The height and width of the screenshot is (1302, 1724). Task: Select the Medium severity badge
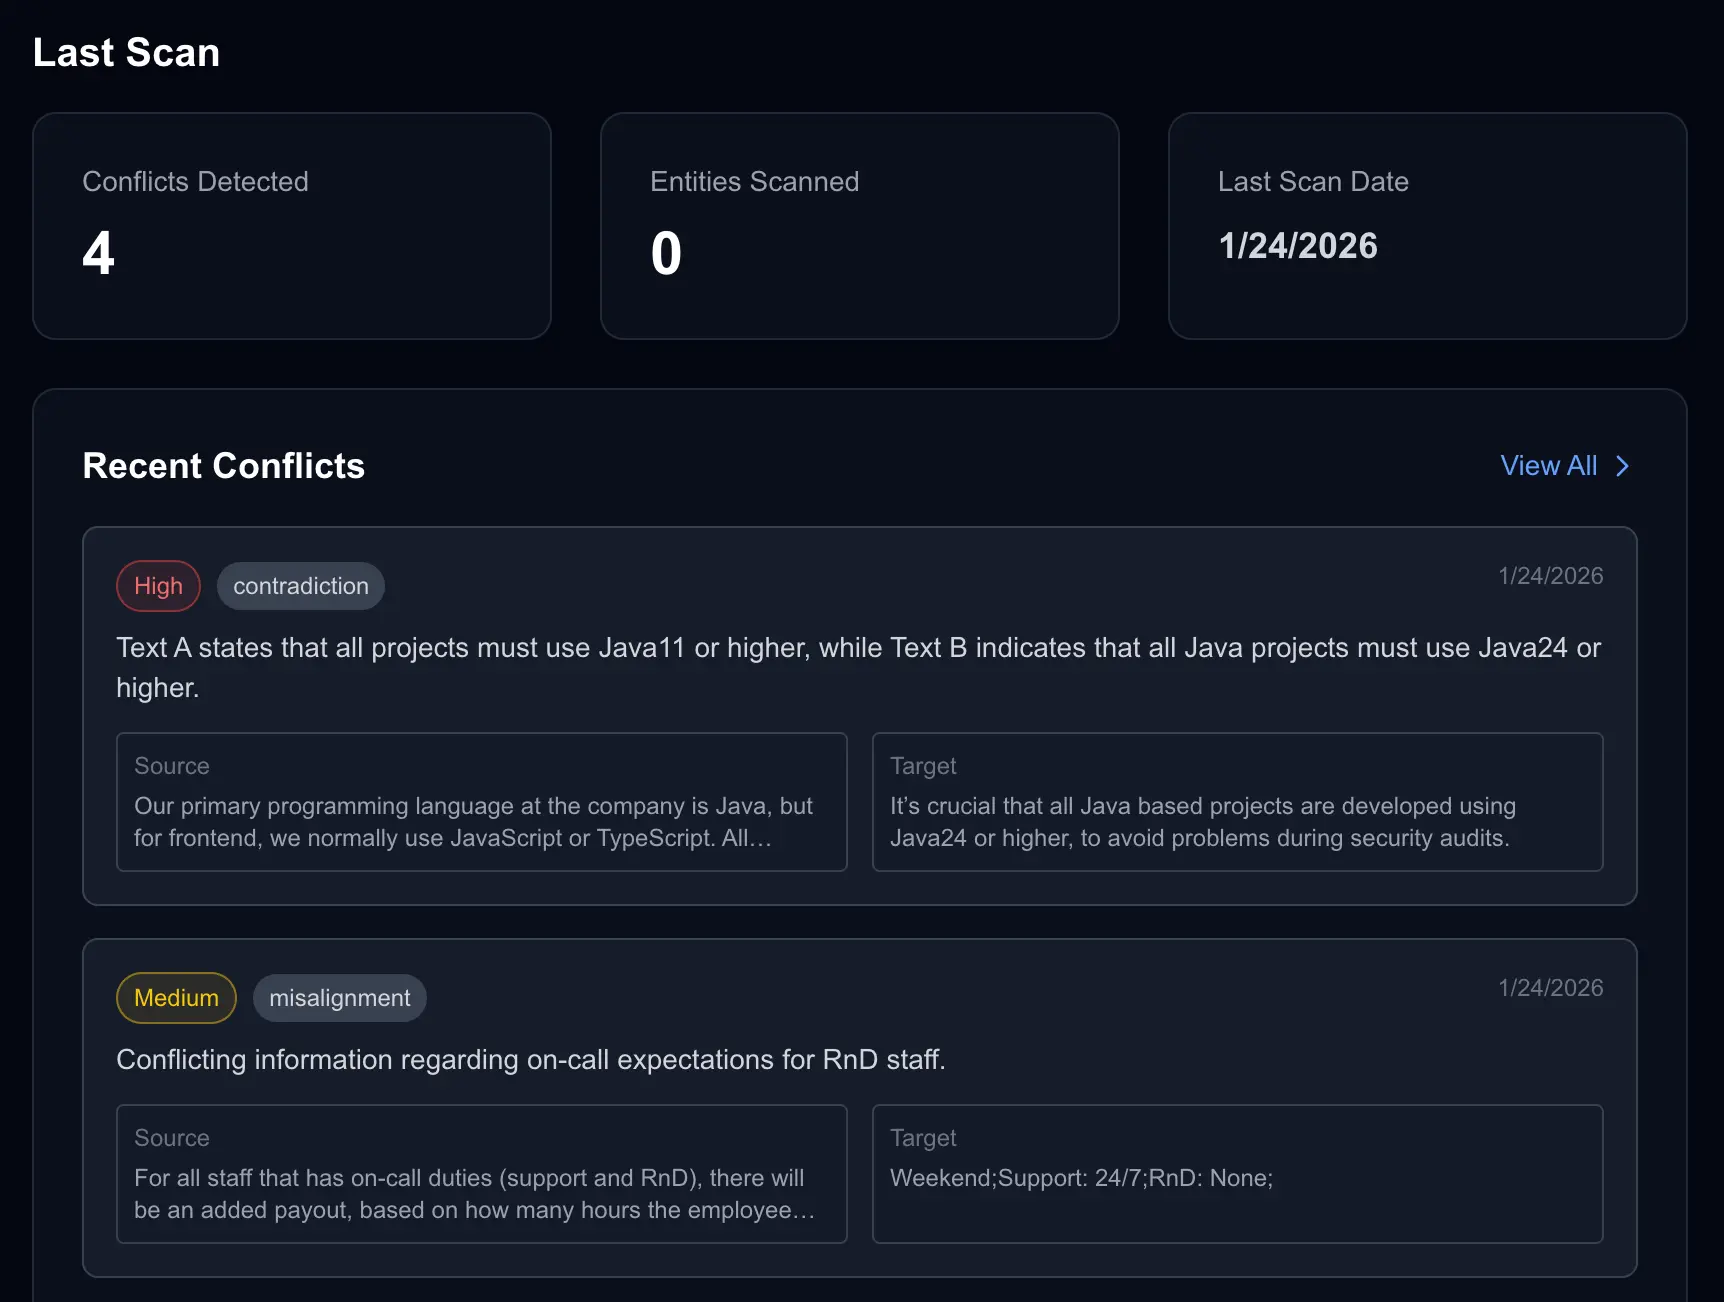pos(176,997)
